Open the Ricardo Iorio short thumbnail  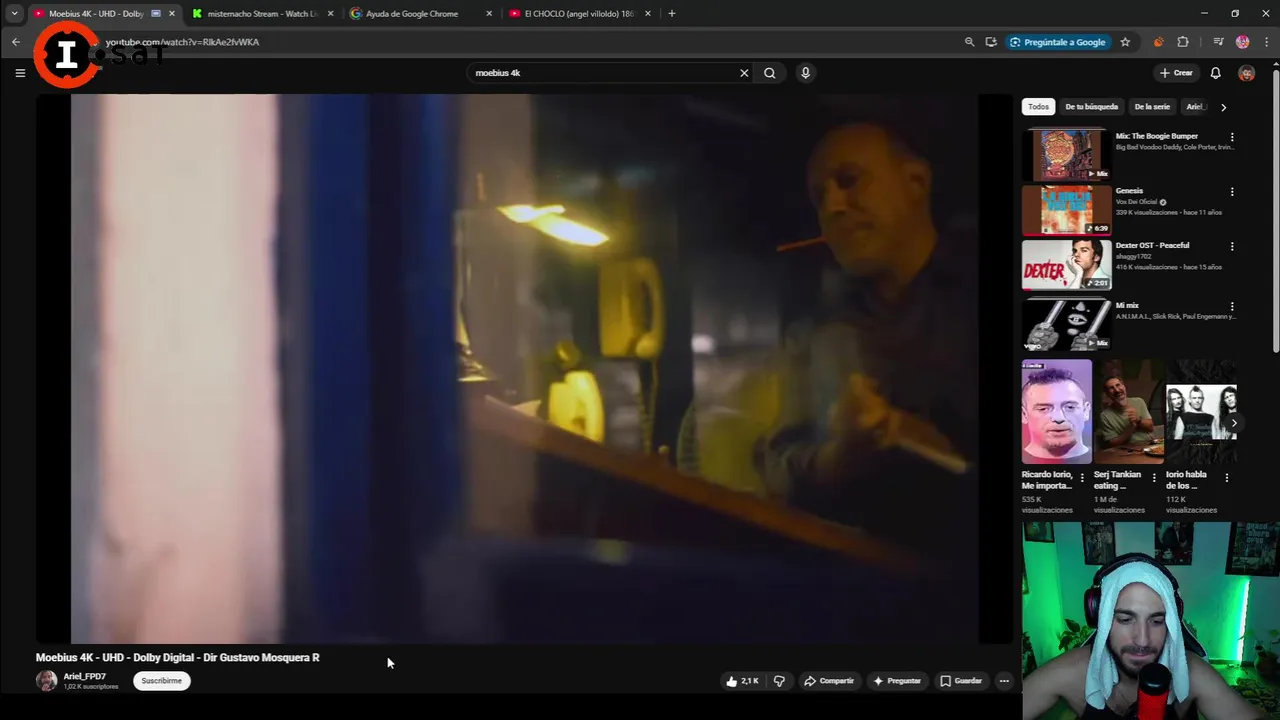point(1056,412)
